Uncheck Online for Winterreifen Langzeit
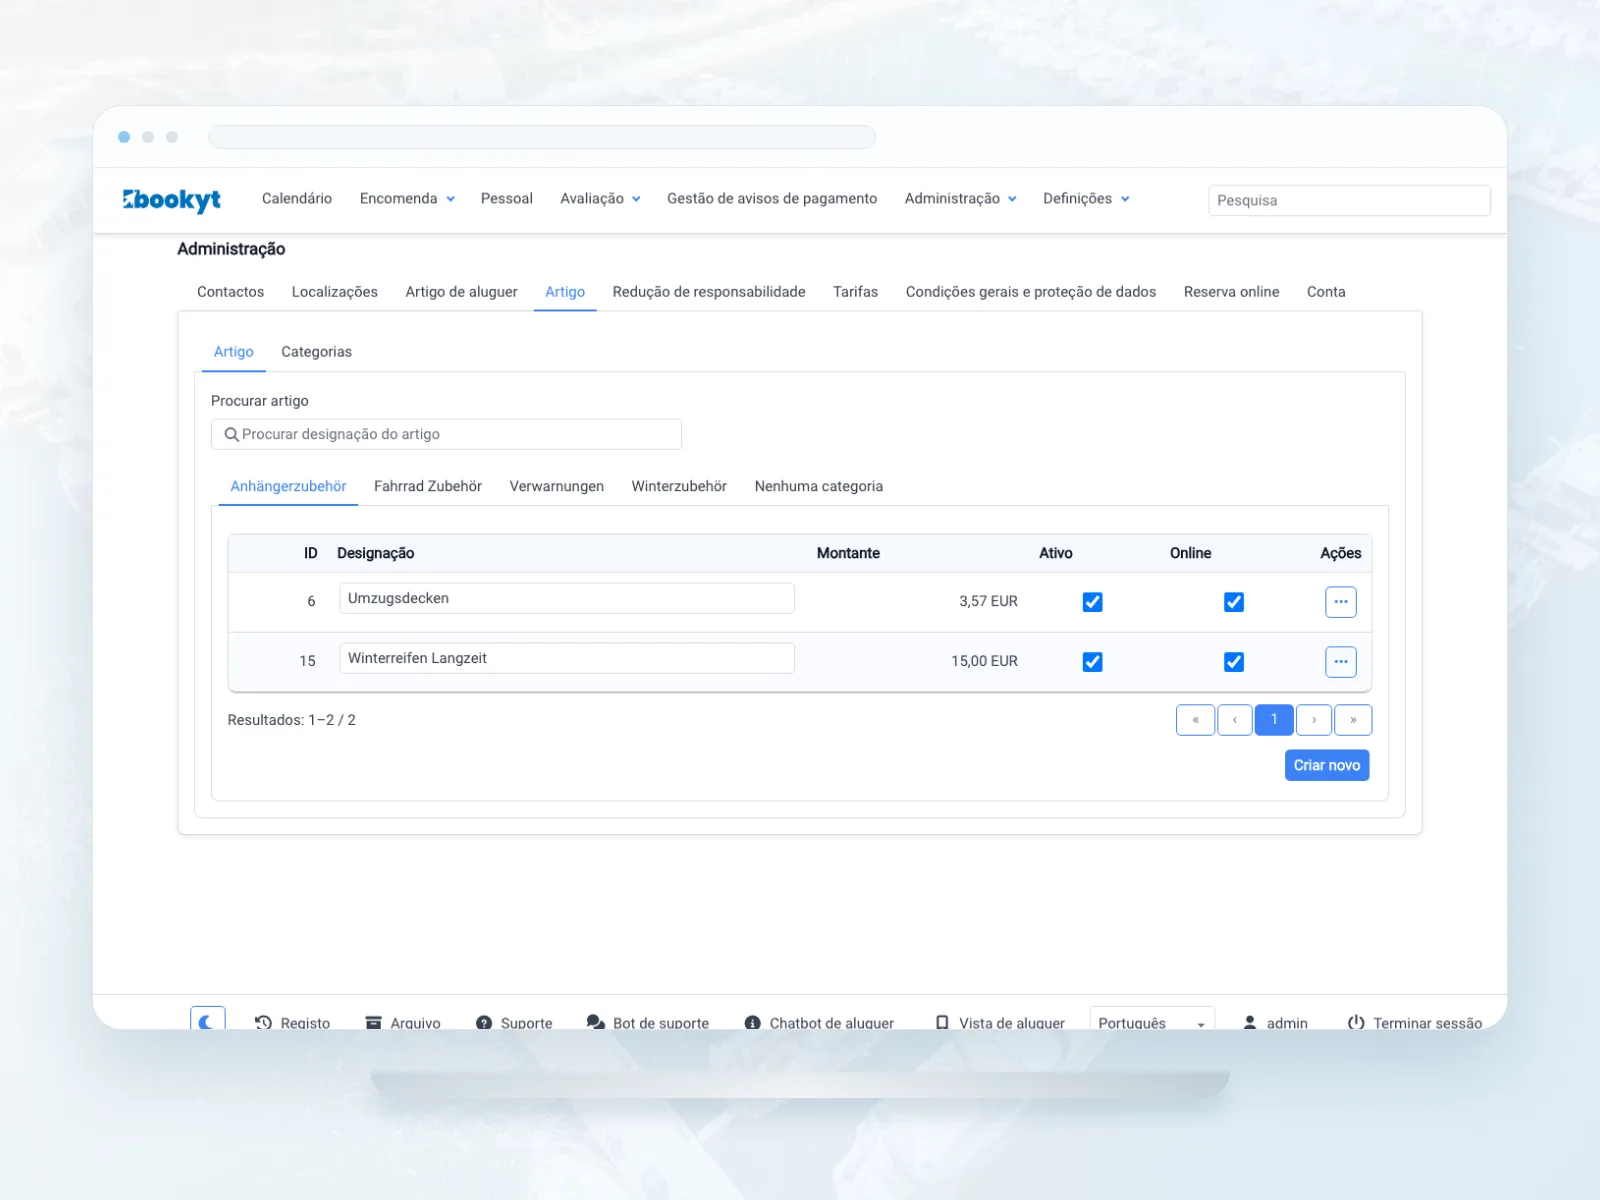This screenshot has height=1200, width=1600. point(1234,662)
